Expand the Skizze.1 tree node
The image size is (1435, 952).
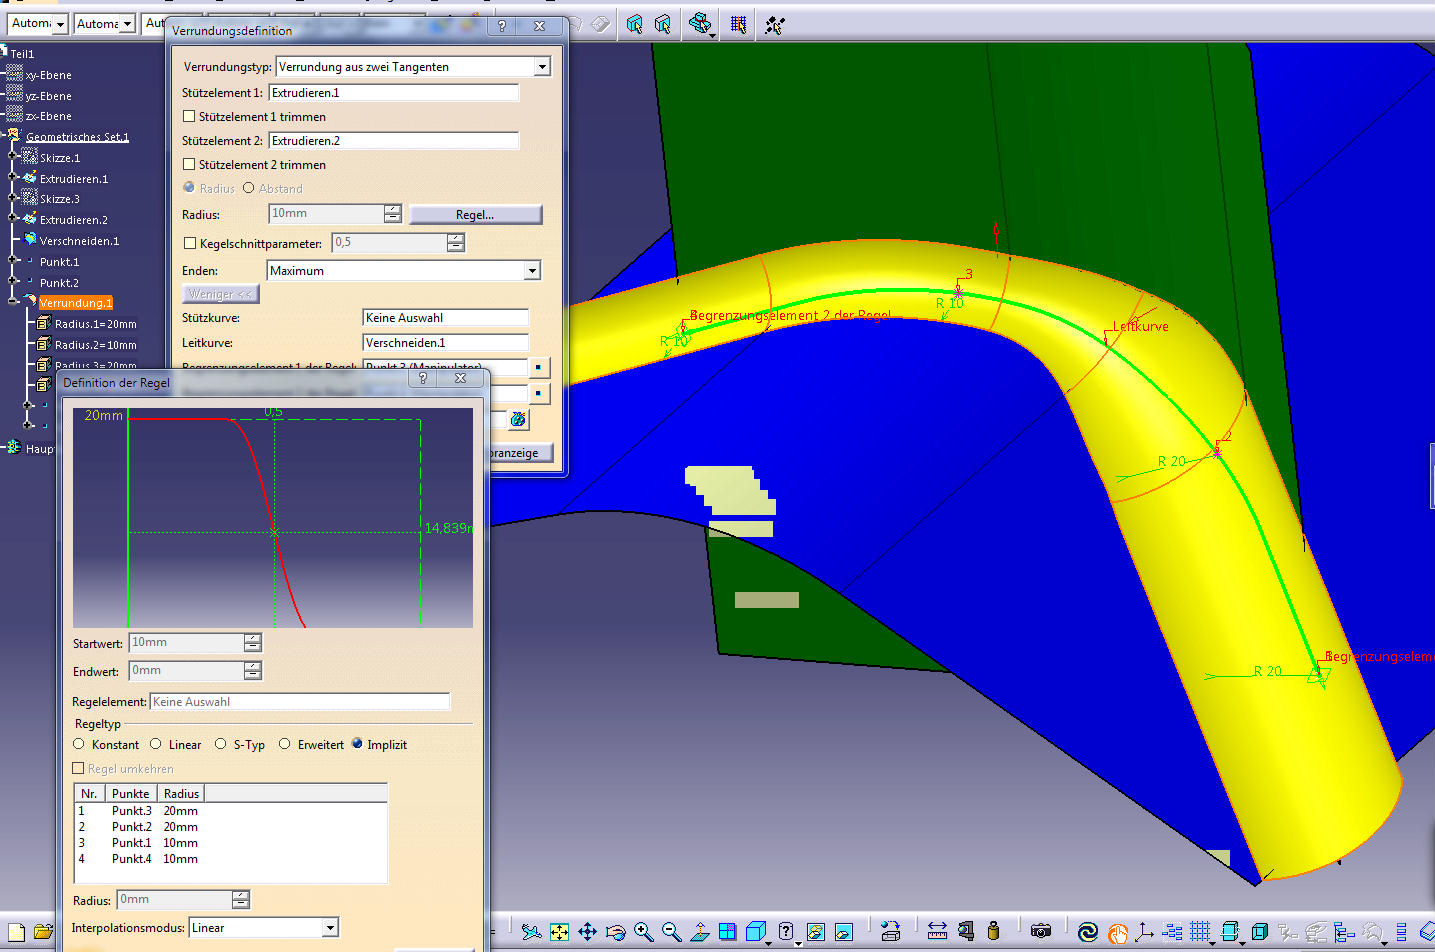(13, 156)
